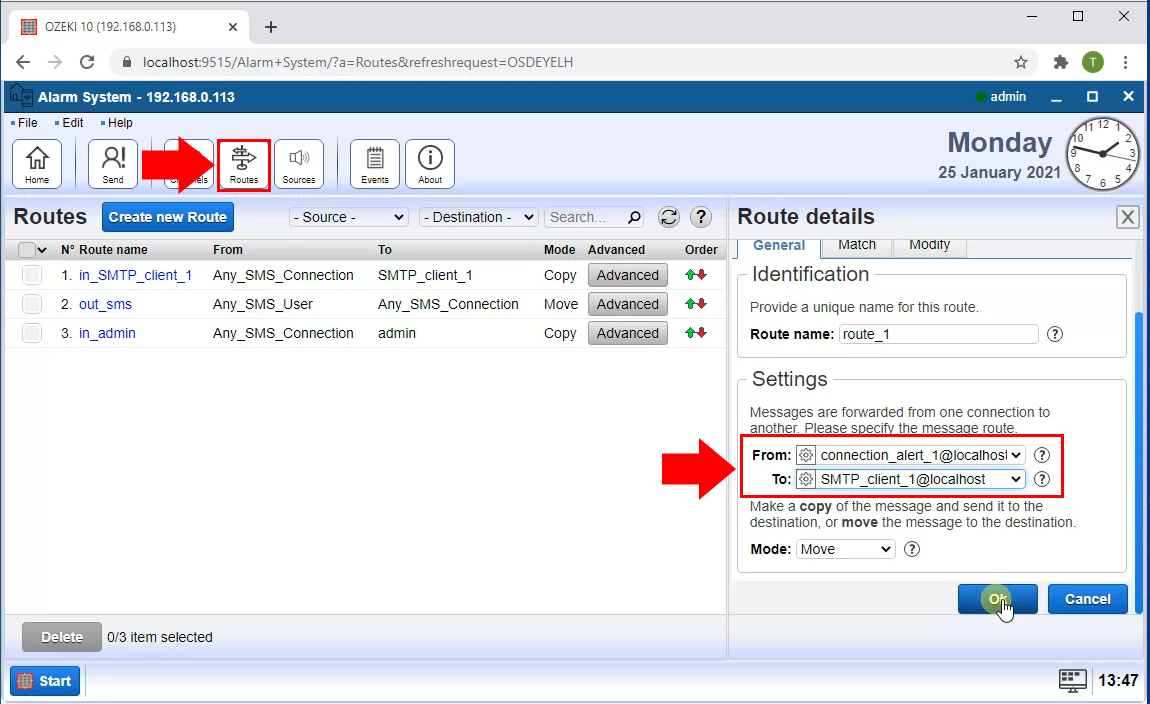Click the admin user indicator

1001,97
